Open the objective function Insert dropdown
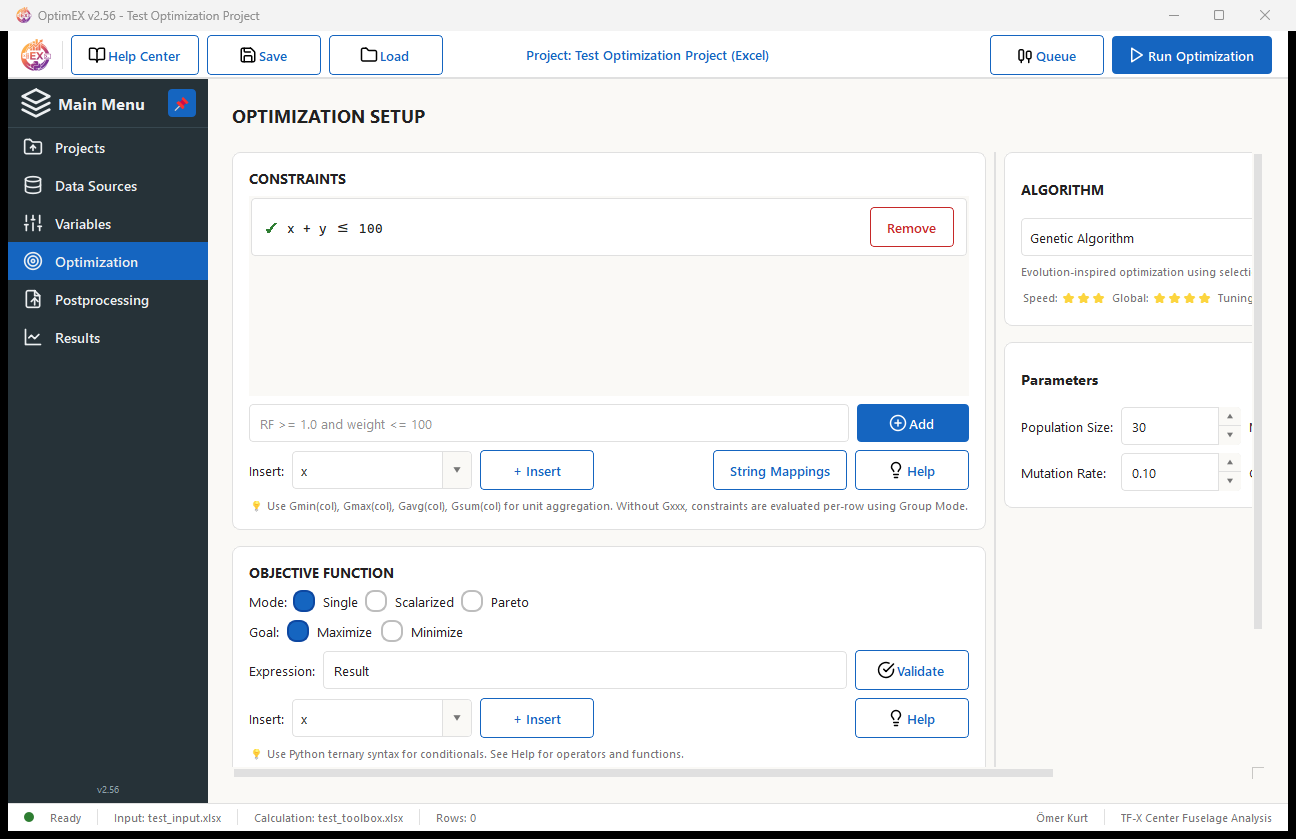 point(456,718)
